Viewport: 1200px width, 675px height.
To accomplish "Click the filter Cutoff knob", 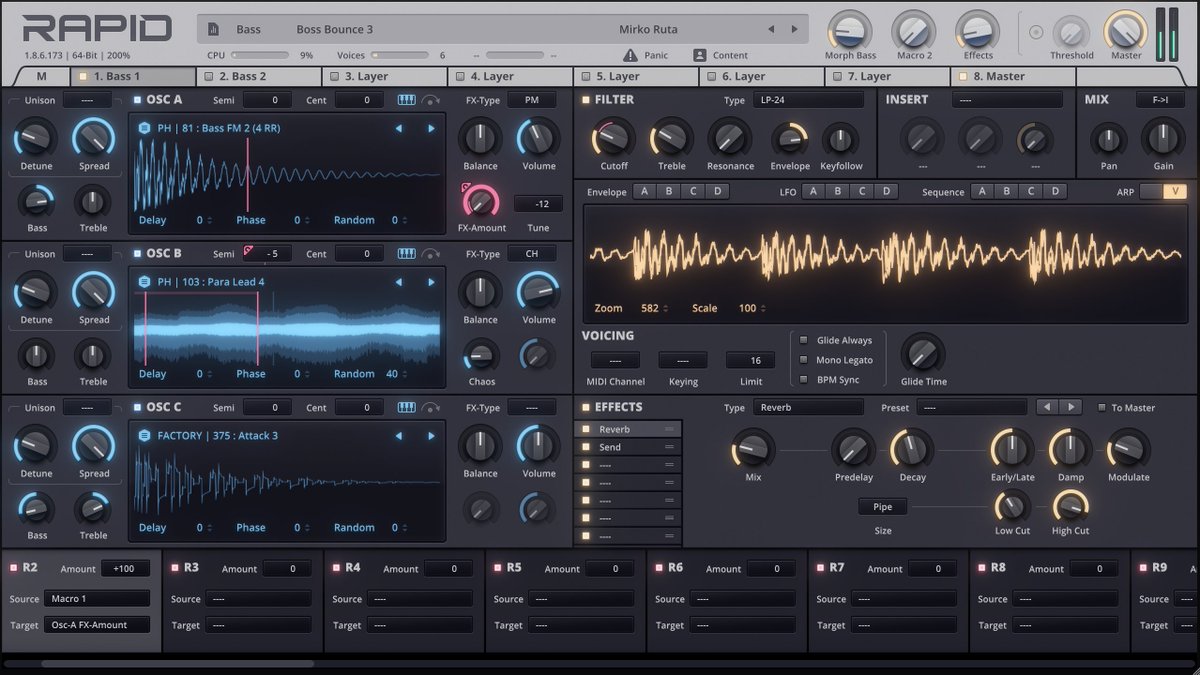I will point(613,138).
